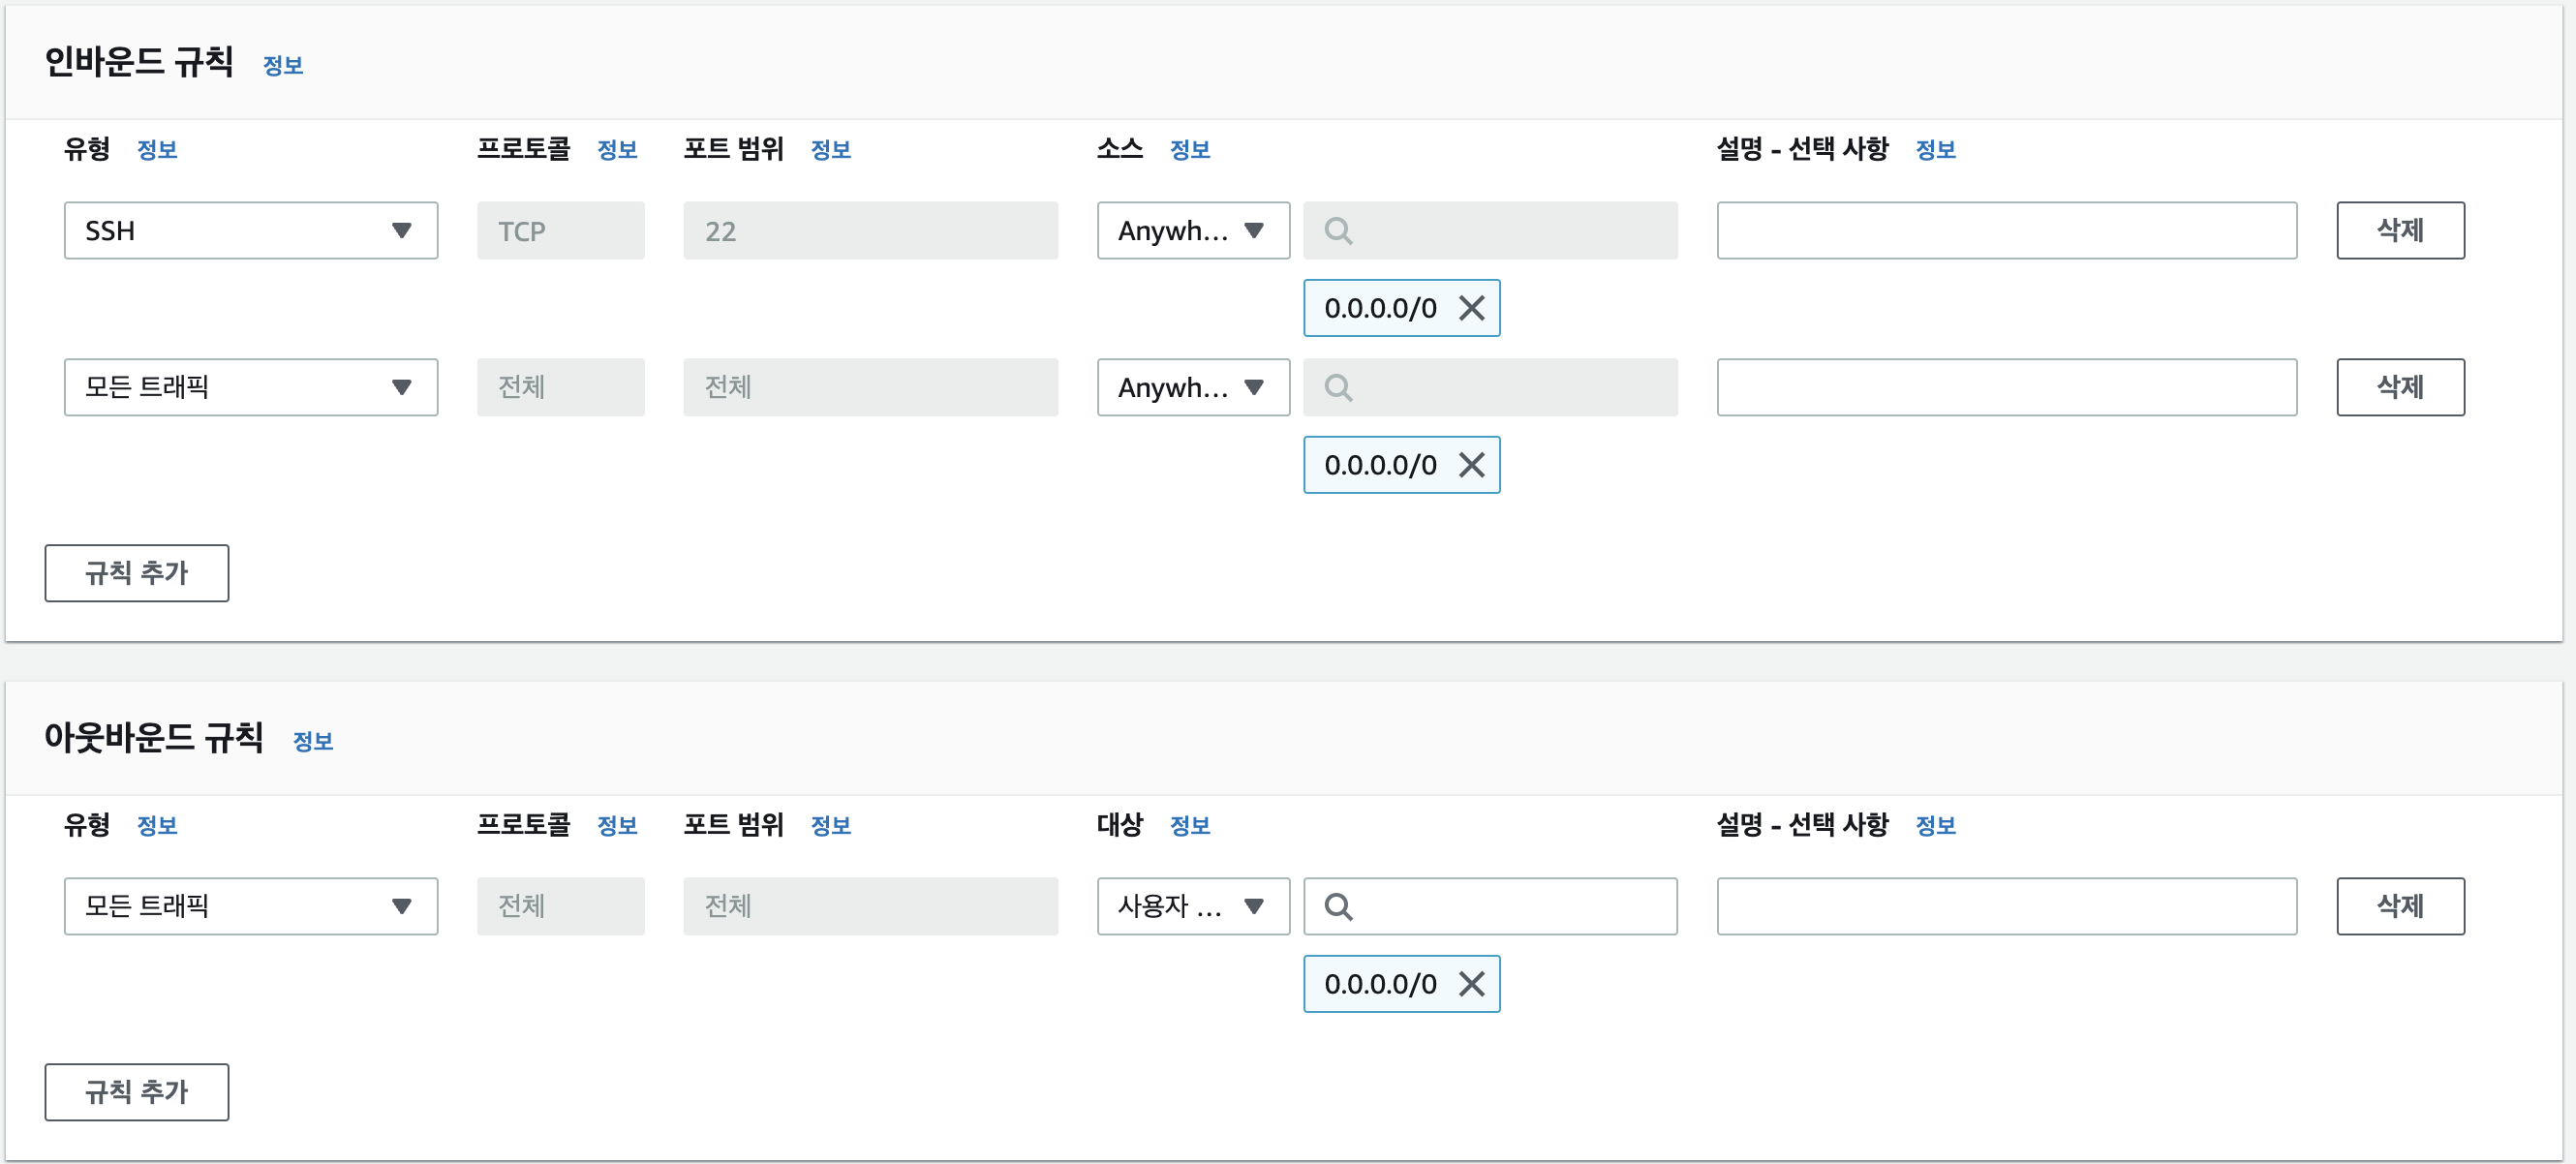Delete the inbound 모든 트래픽 rule
This screenshot has height=1164, width=2576.
coord(2399,387)
